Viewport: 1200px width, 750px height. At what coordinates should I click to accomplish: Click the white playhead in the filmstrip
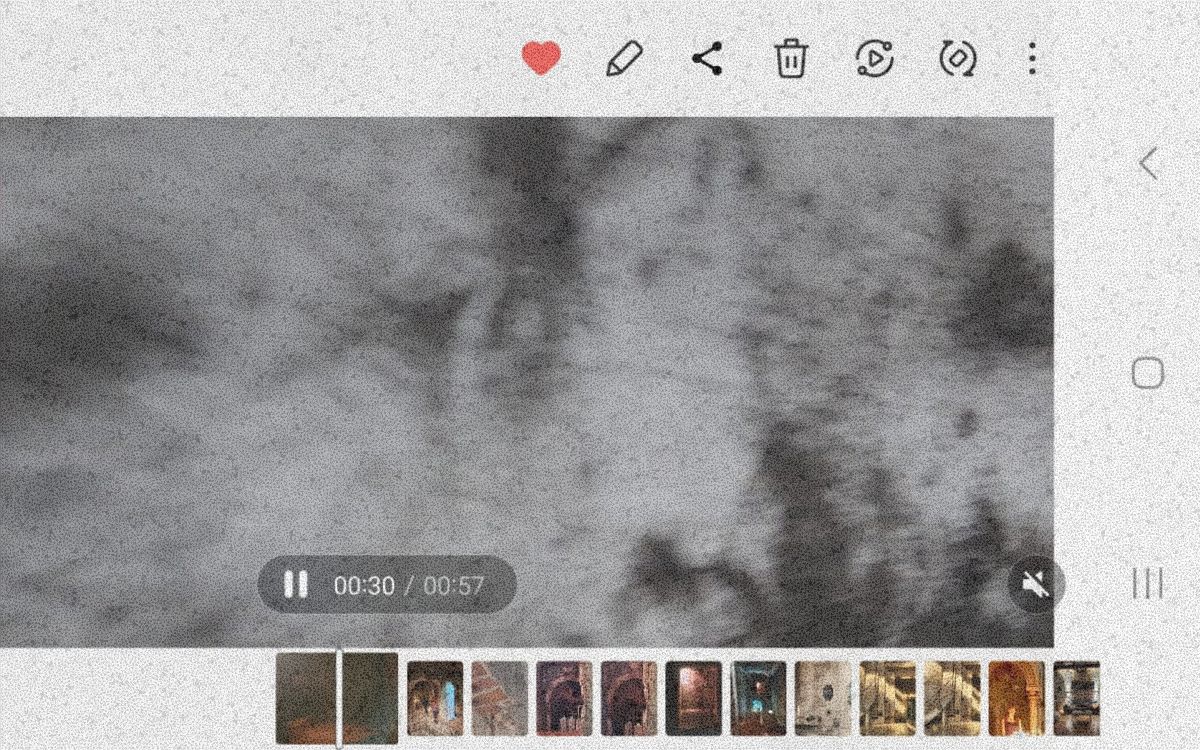click(339, 698)
